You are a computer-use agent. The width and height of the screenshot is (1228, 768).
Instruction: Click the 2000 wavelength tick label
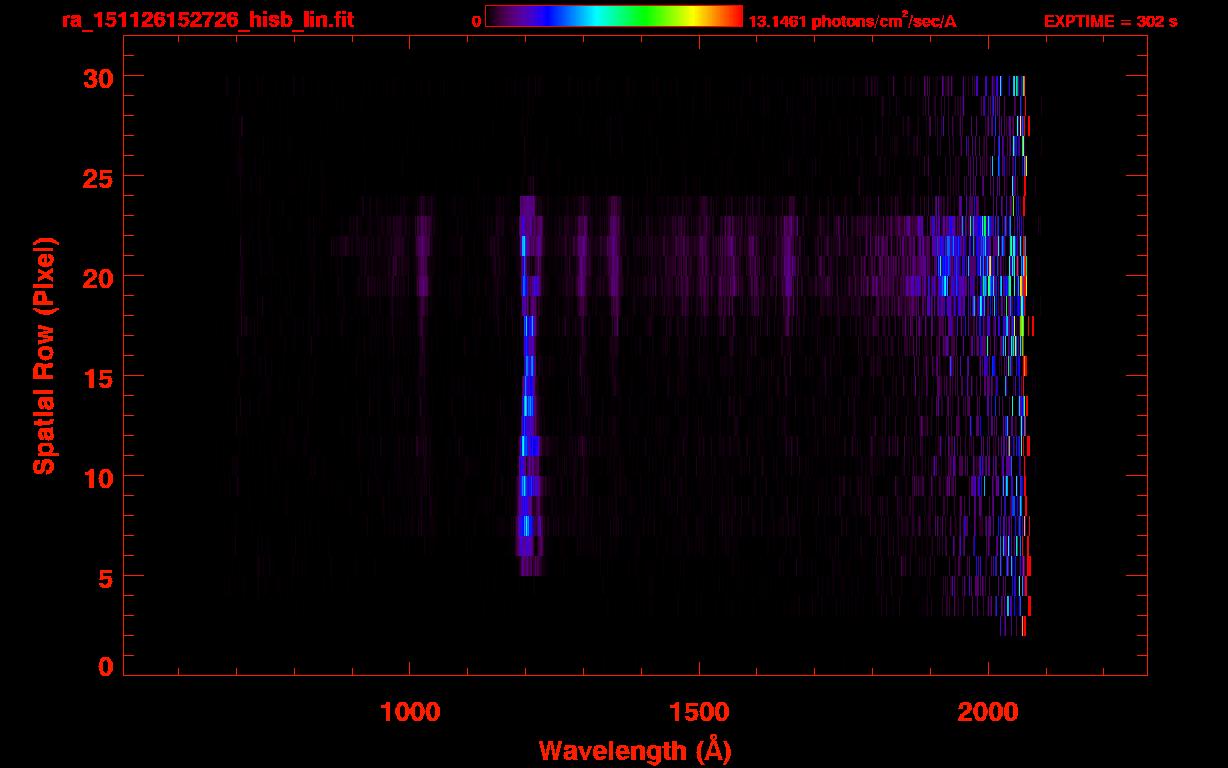pyautogui.click(x=988, y=712)
